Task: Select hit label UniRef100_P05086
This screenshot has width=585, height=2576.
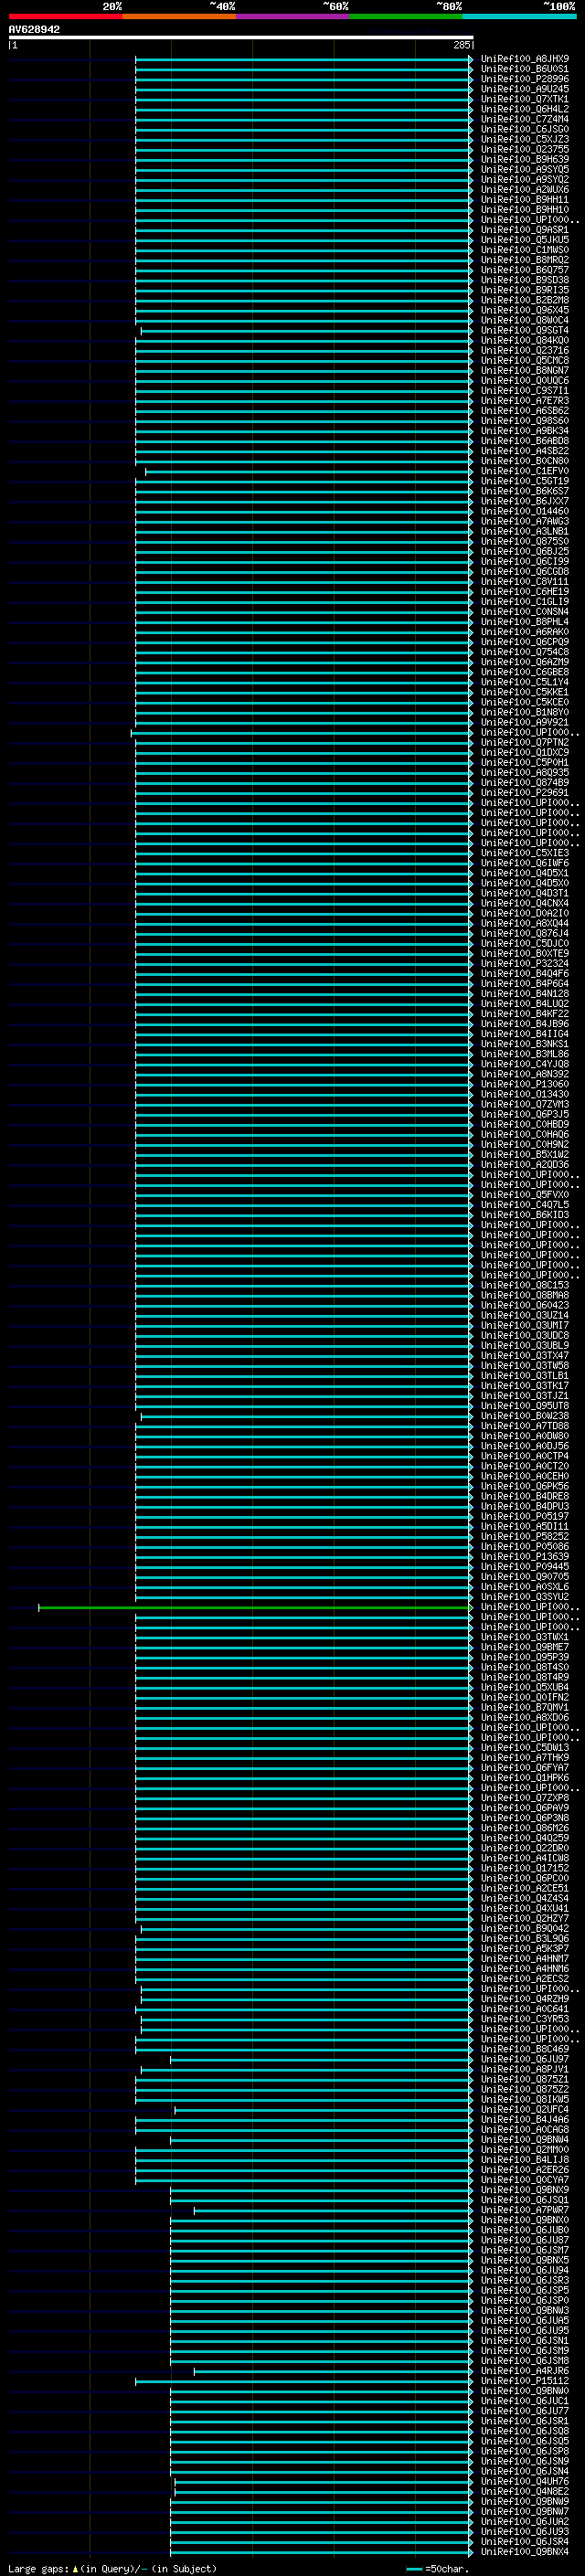Action: tap(525, 1546)
